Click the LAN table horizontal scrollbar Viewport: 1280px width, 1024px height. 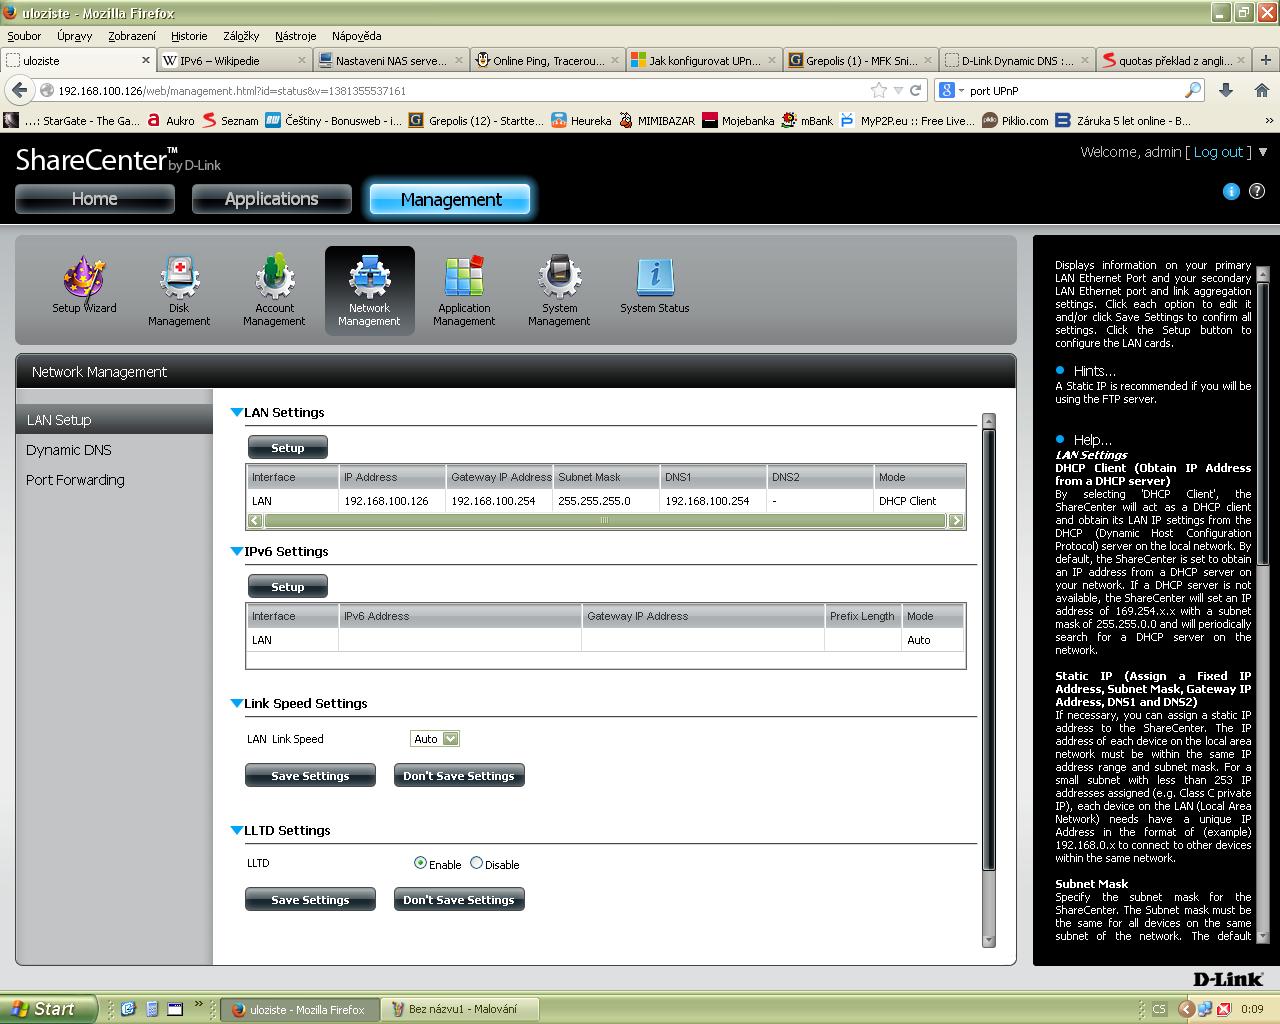point(605,520)
